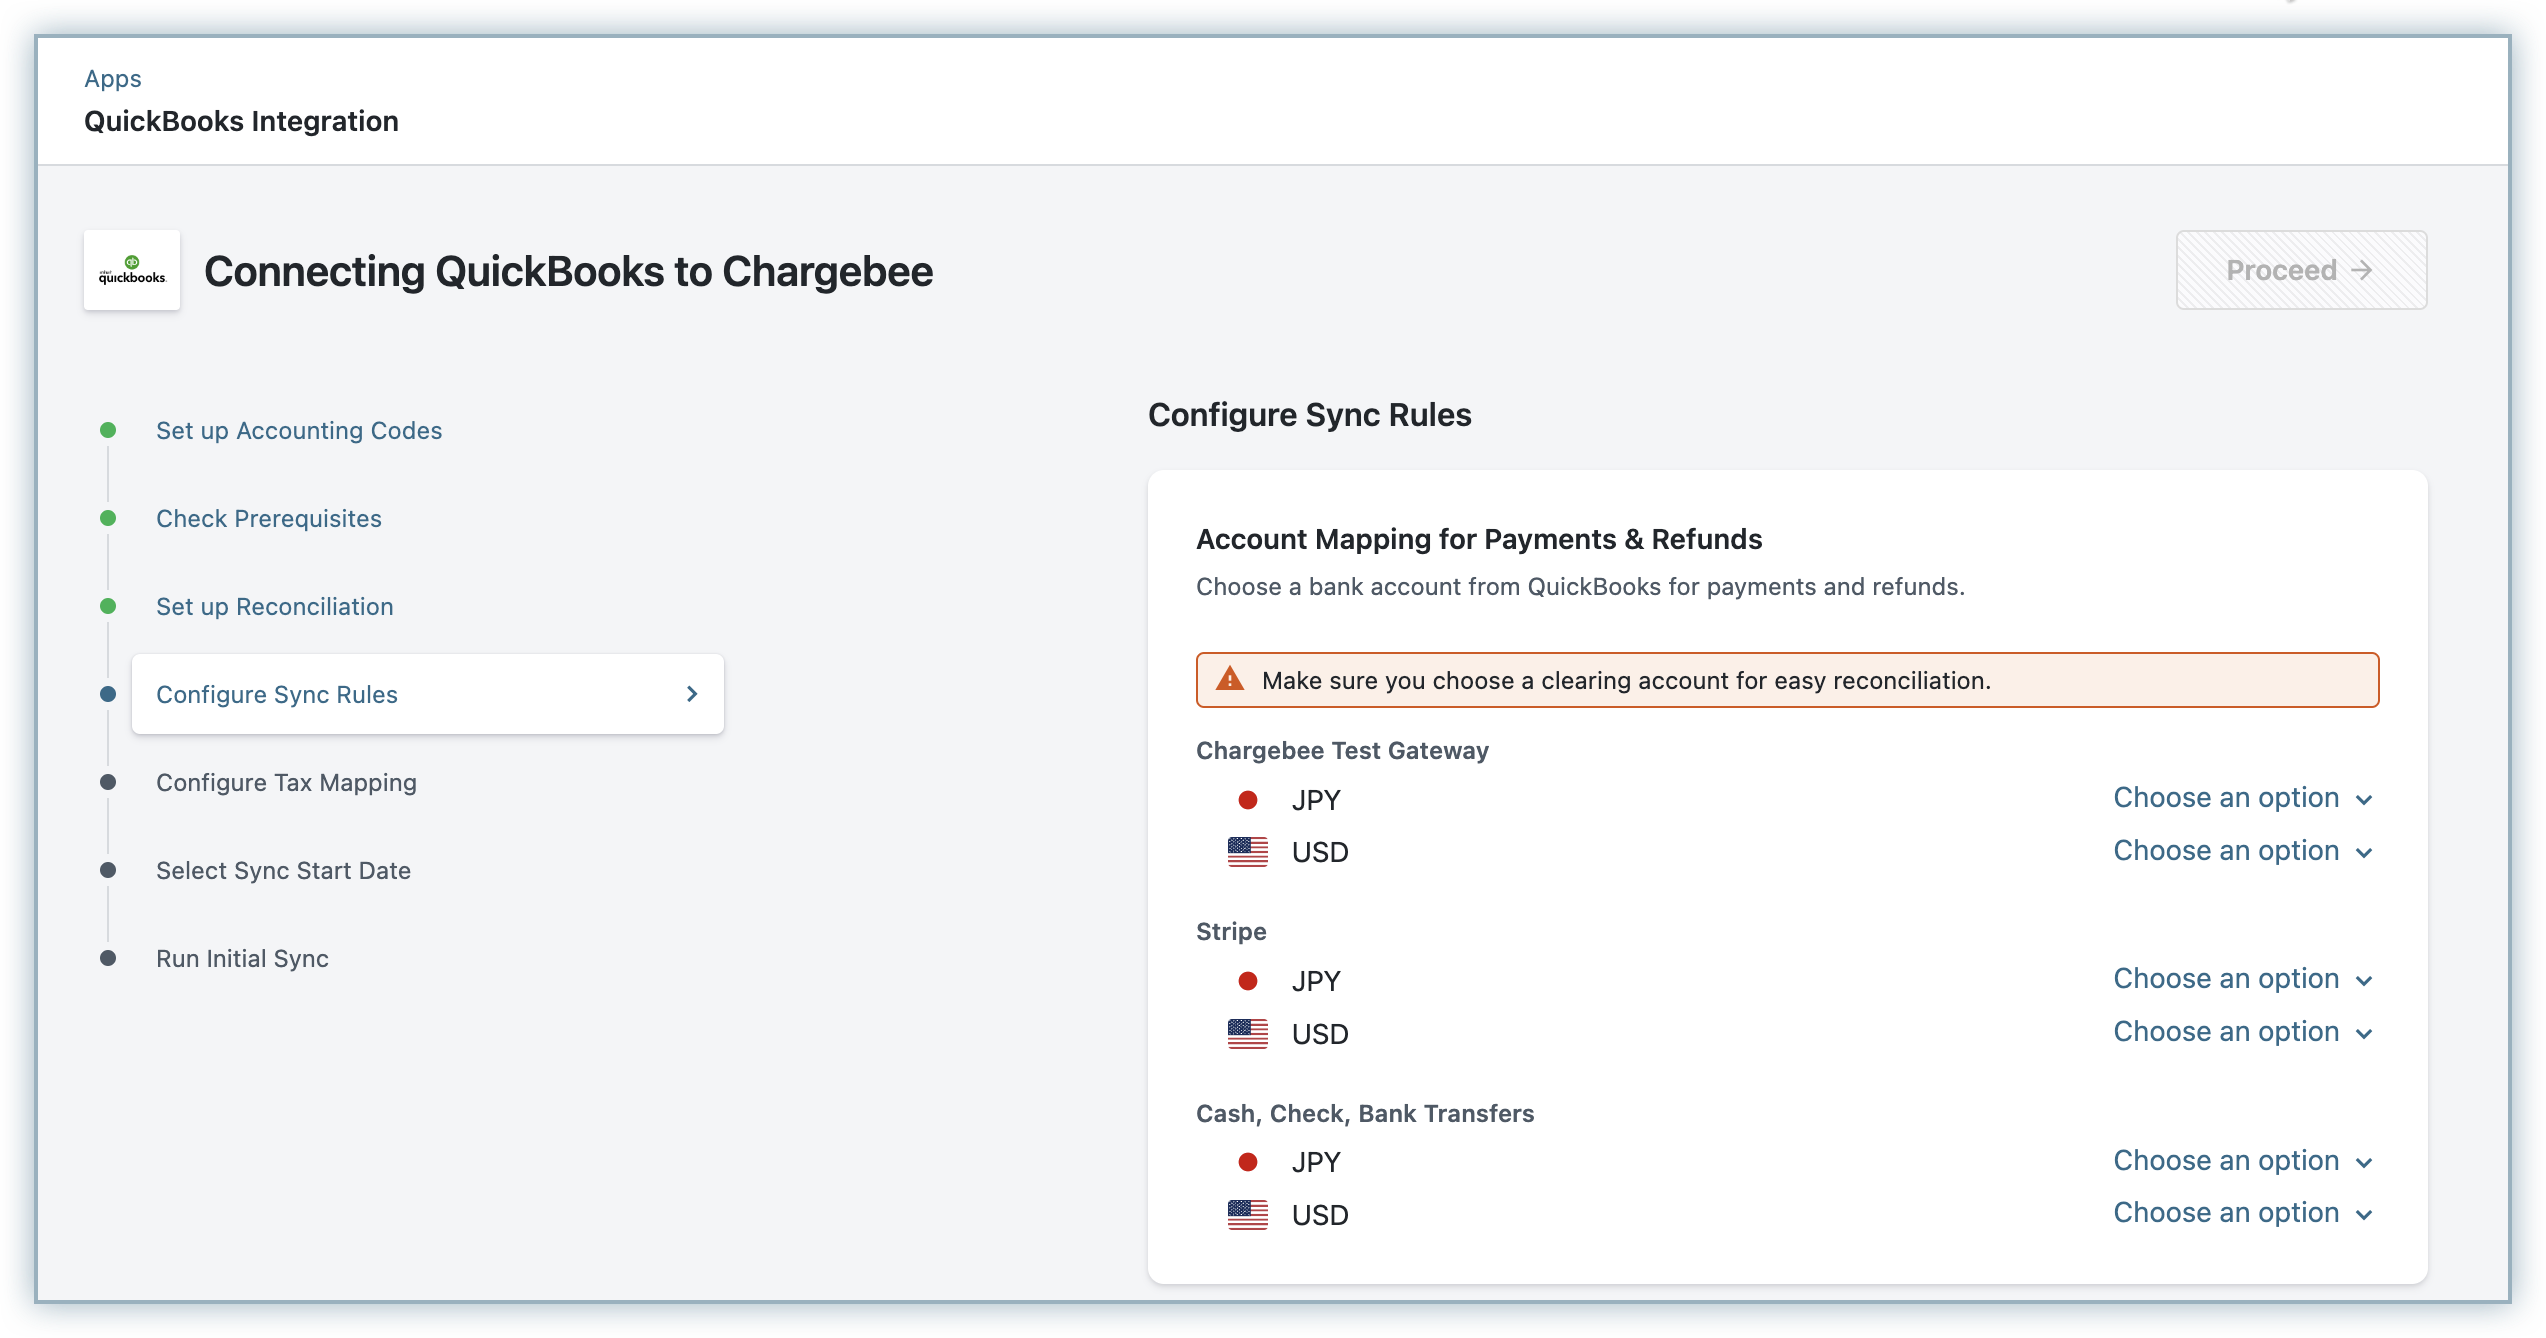Screen dimensions: 2546x1338
Task: Open USD account dropdown for Chargebee Test Gateway
Action: point(2243,851)
